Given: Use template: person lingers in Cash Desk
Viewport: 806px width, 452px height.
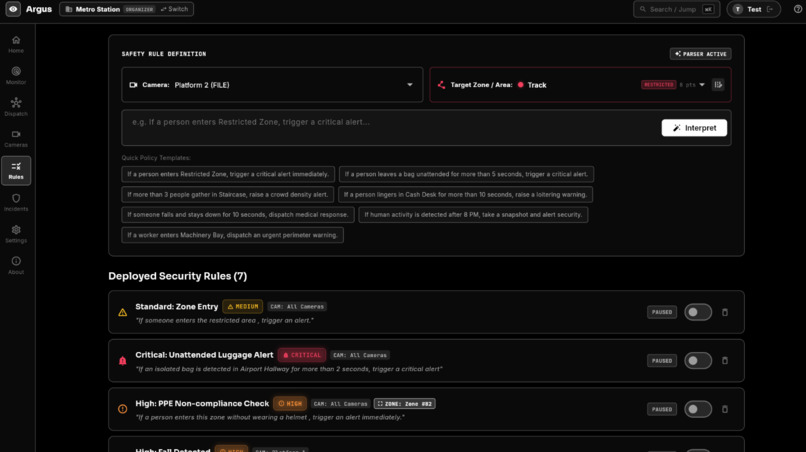Looking at the screenshot, I should click(465, 194).
